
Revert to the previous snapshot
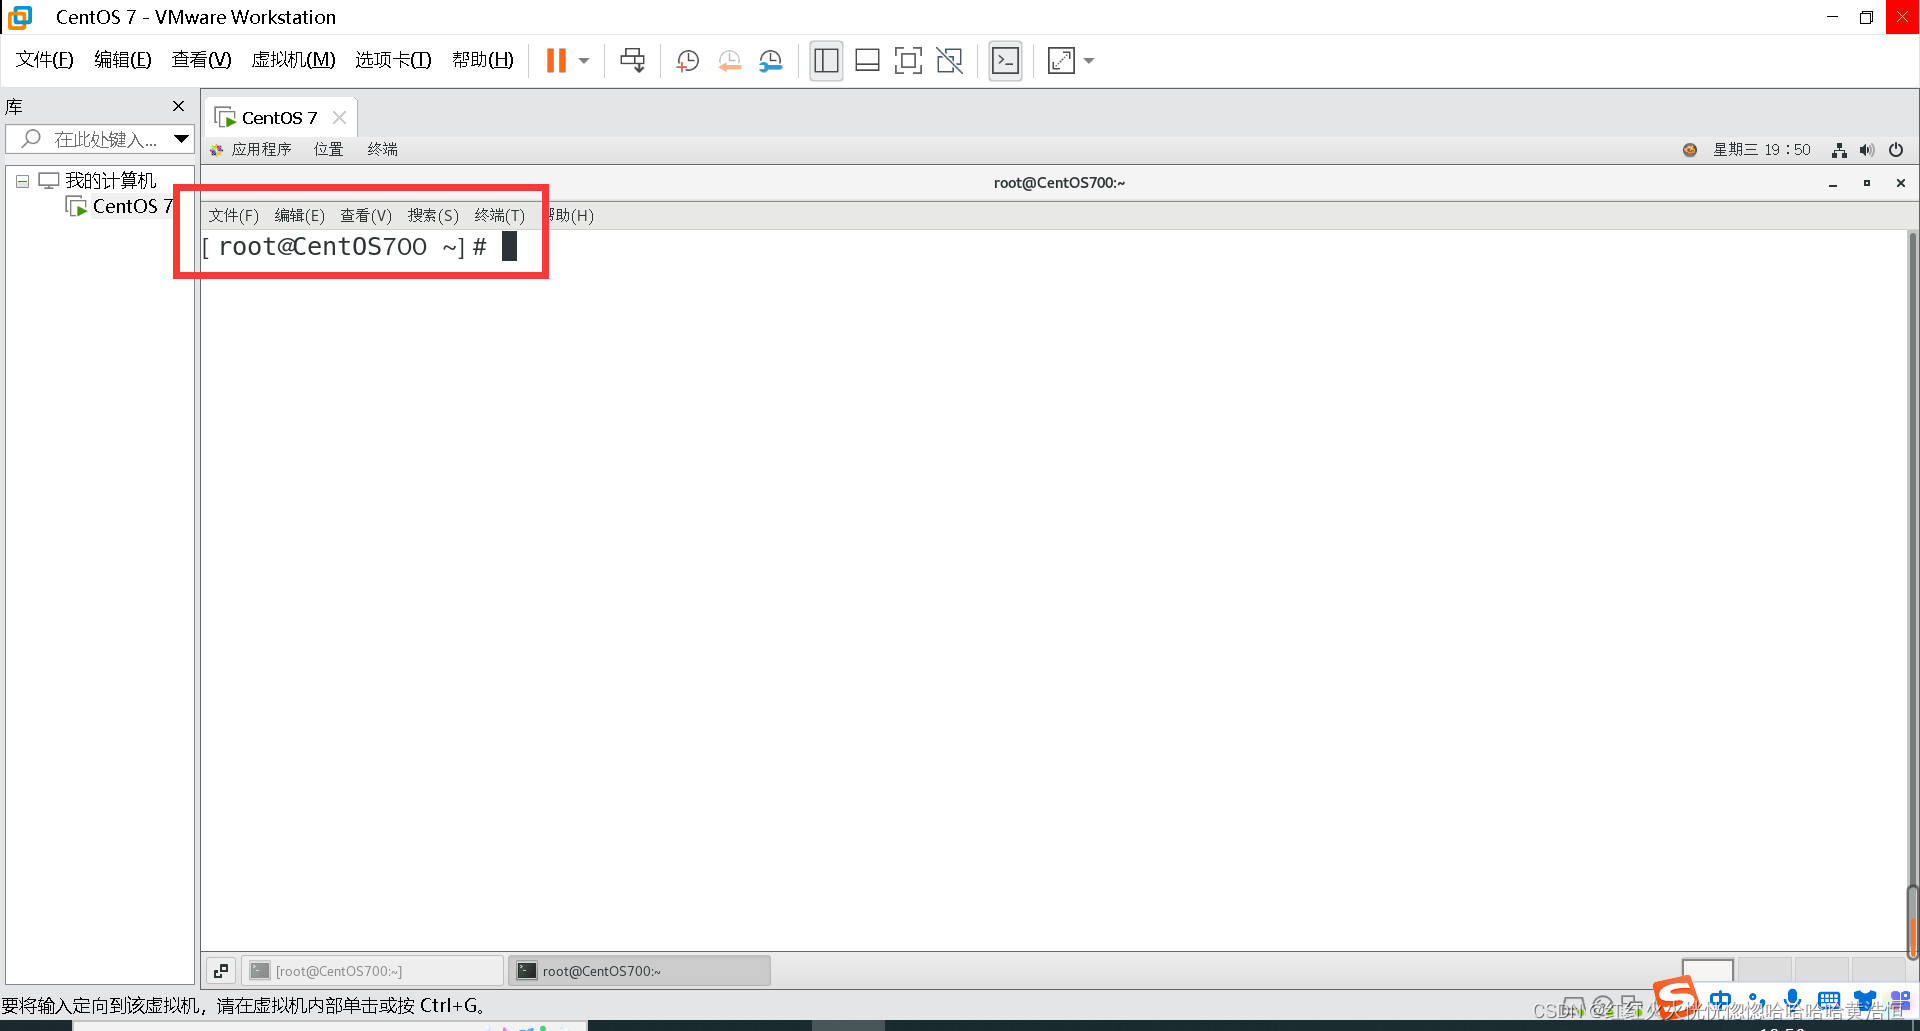click(730, 61)
